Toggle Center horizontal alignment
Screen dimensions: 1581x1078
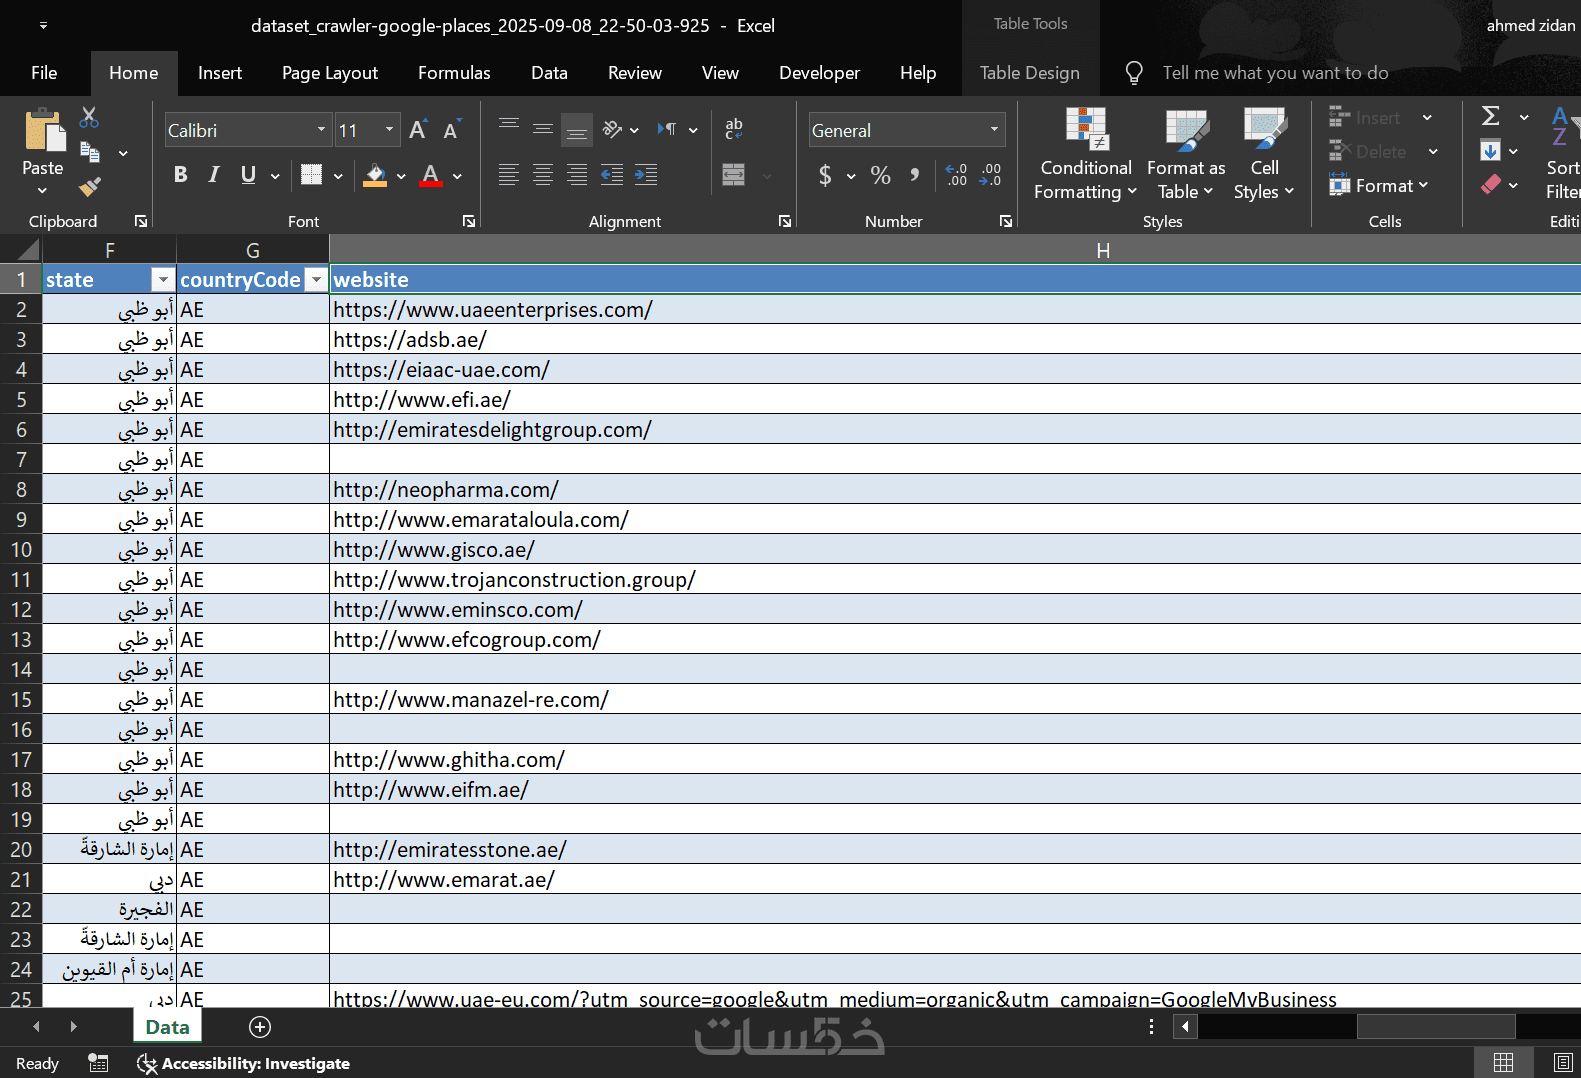tap(543, 175)
